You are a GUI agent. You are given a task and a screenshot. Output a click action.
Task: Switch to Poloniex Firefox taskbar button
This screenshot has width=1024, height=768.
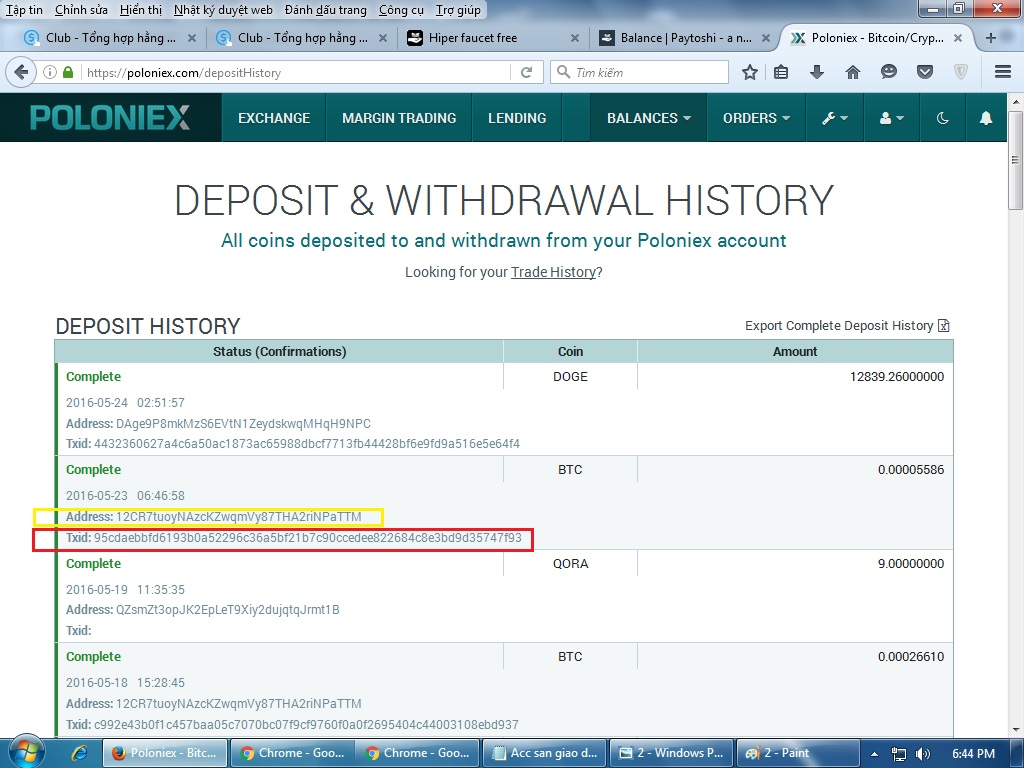[165, 753]
